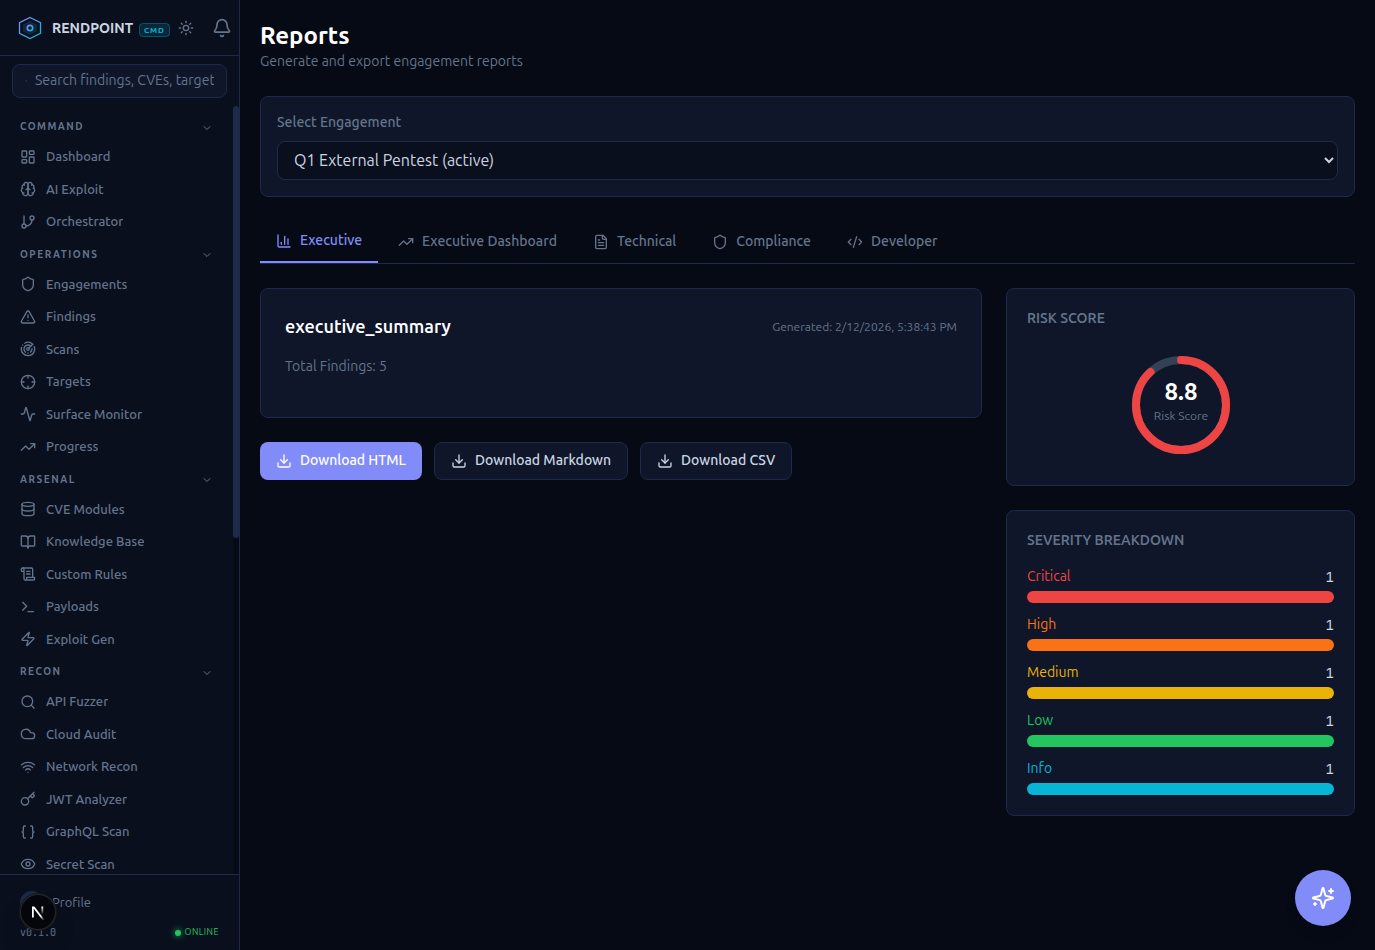Select the Orchestrator in the sidebar
The width and height of the screenshot is (1375, 950).
pyautogui.click(x=86, y=221)
